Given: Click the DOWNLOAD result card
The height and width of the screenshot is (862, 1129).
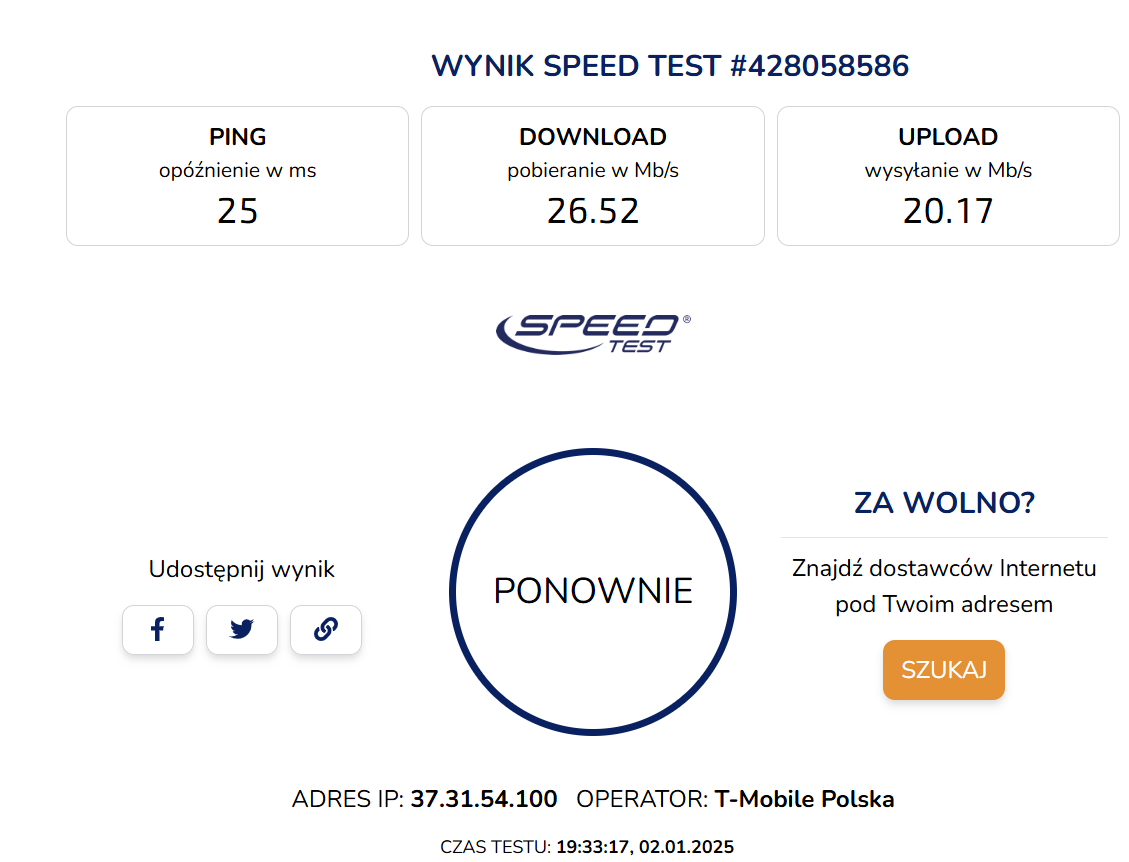Looking at the screenshot, I should 593,176.
